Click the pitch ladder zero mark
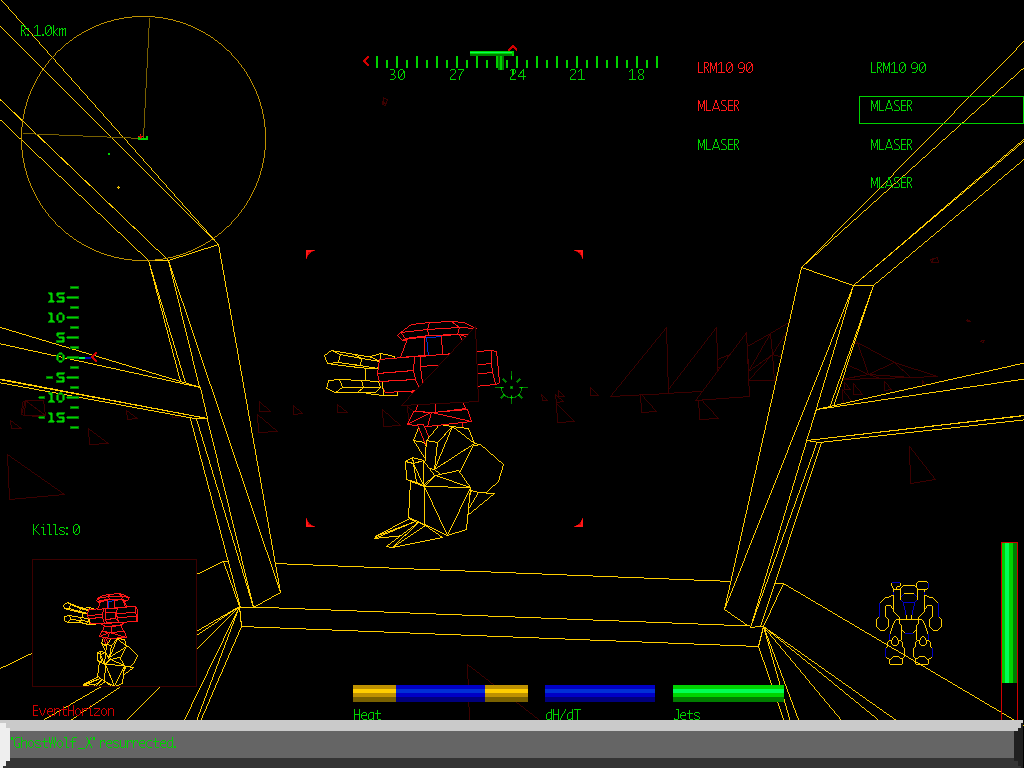 60,356
